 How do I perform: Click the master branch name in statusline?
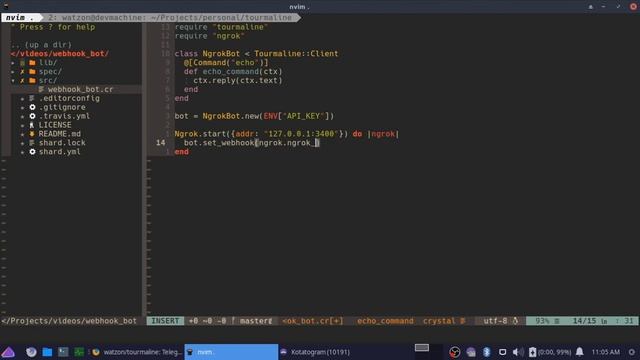coord(254,321)
